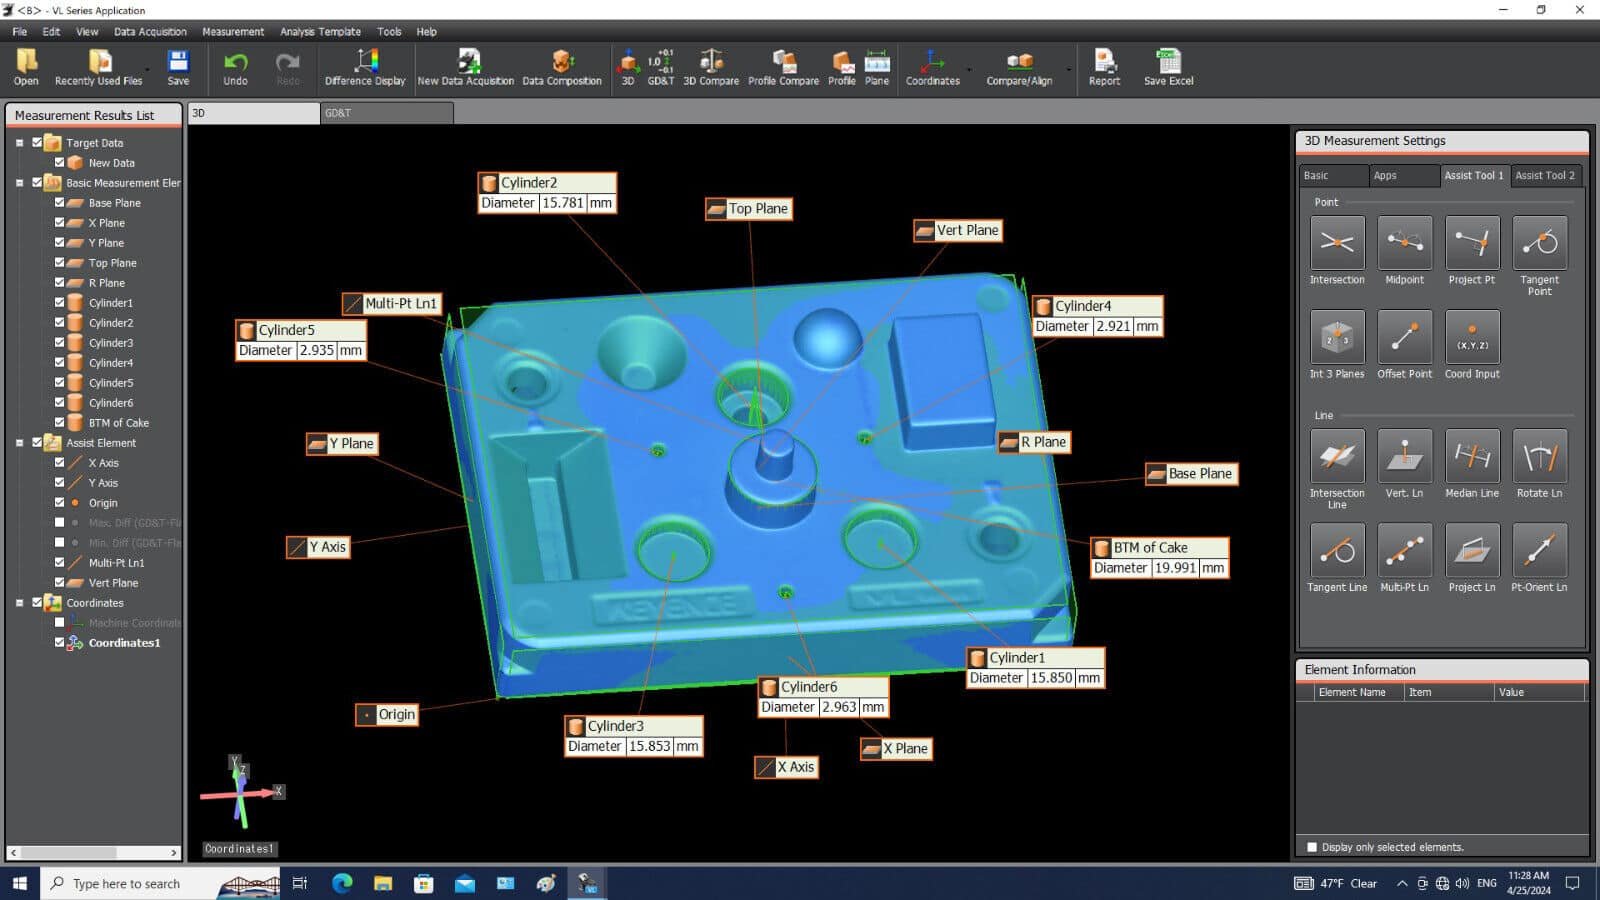This screenshot has height=900, width=1600.
Task: Select the Int 3 Planes tool
Action: coord(1337,337)
